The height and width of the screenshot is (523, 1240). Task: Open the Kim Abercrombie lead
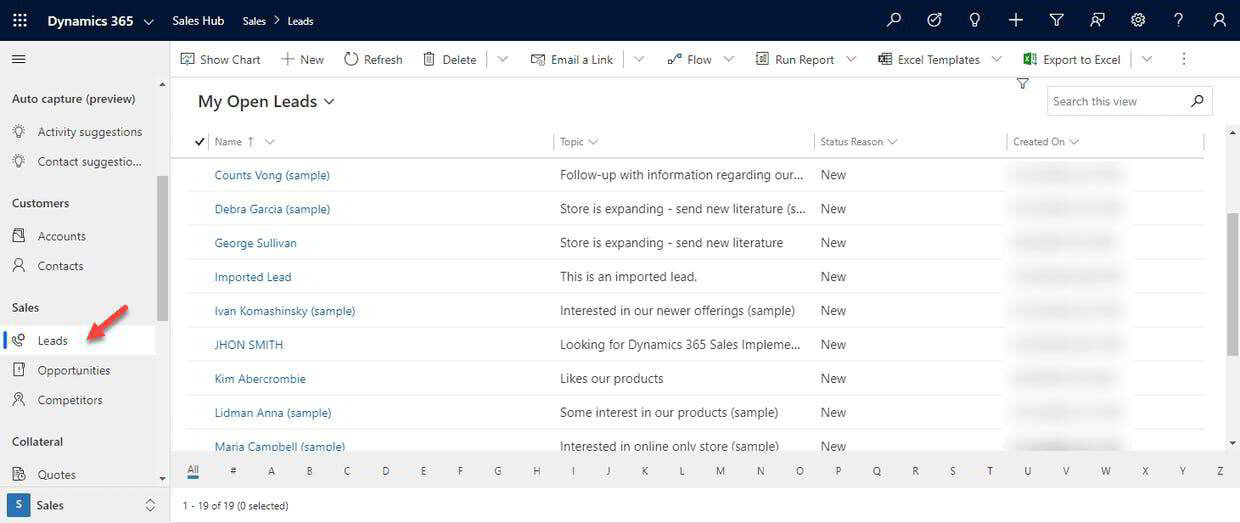coord(260,379)
